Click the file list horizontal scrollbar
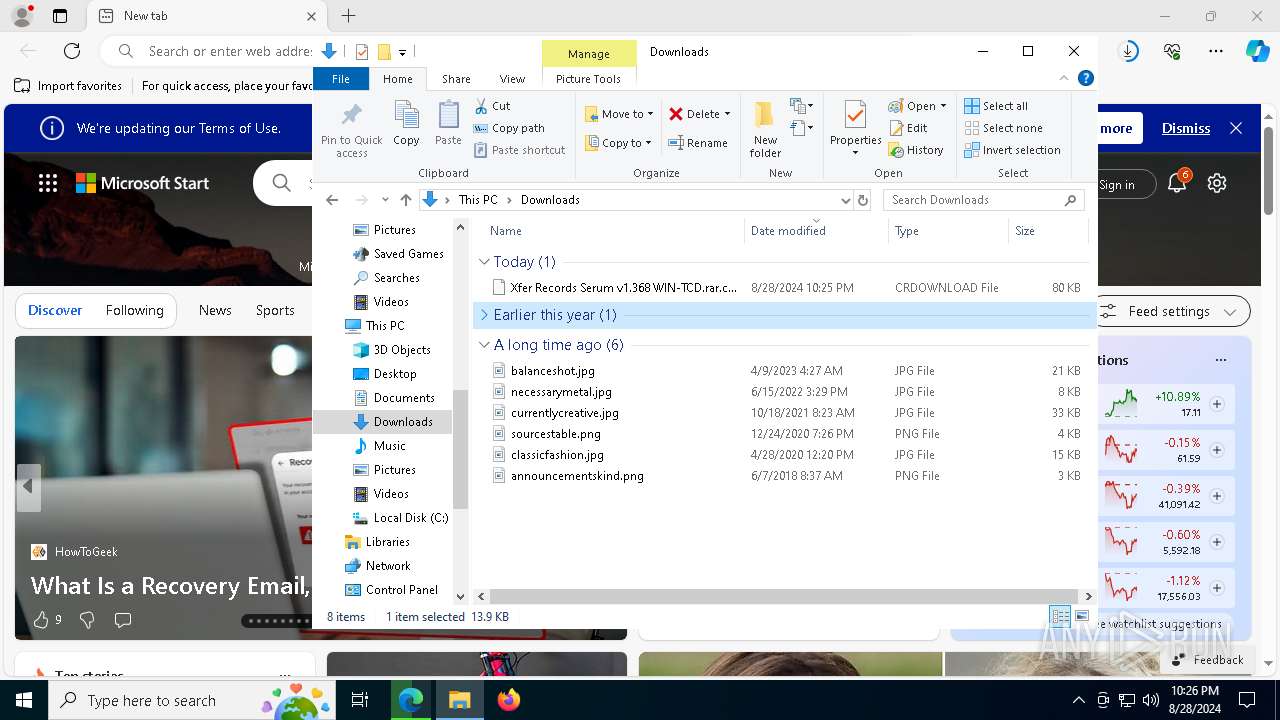The image size is (1280, 720). pyautogui.click(x=785, y=596)
